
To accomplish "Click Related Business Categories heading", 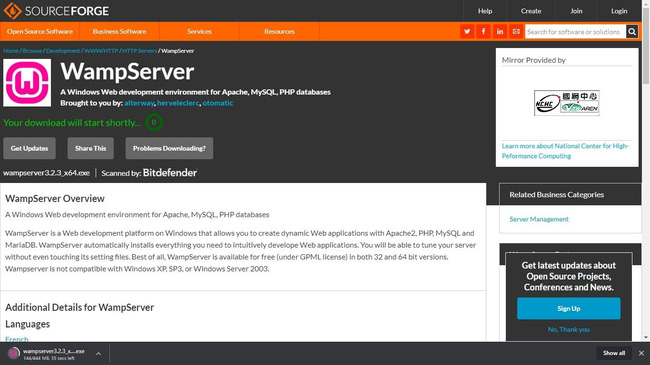I will (556, 195).
